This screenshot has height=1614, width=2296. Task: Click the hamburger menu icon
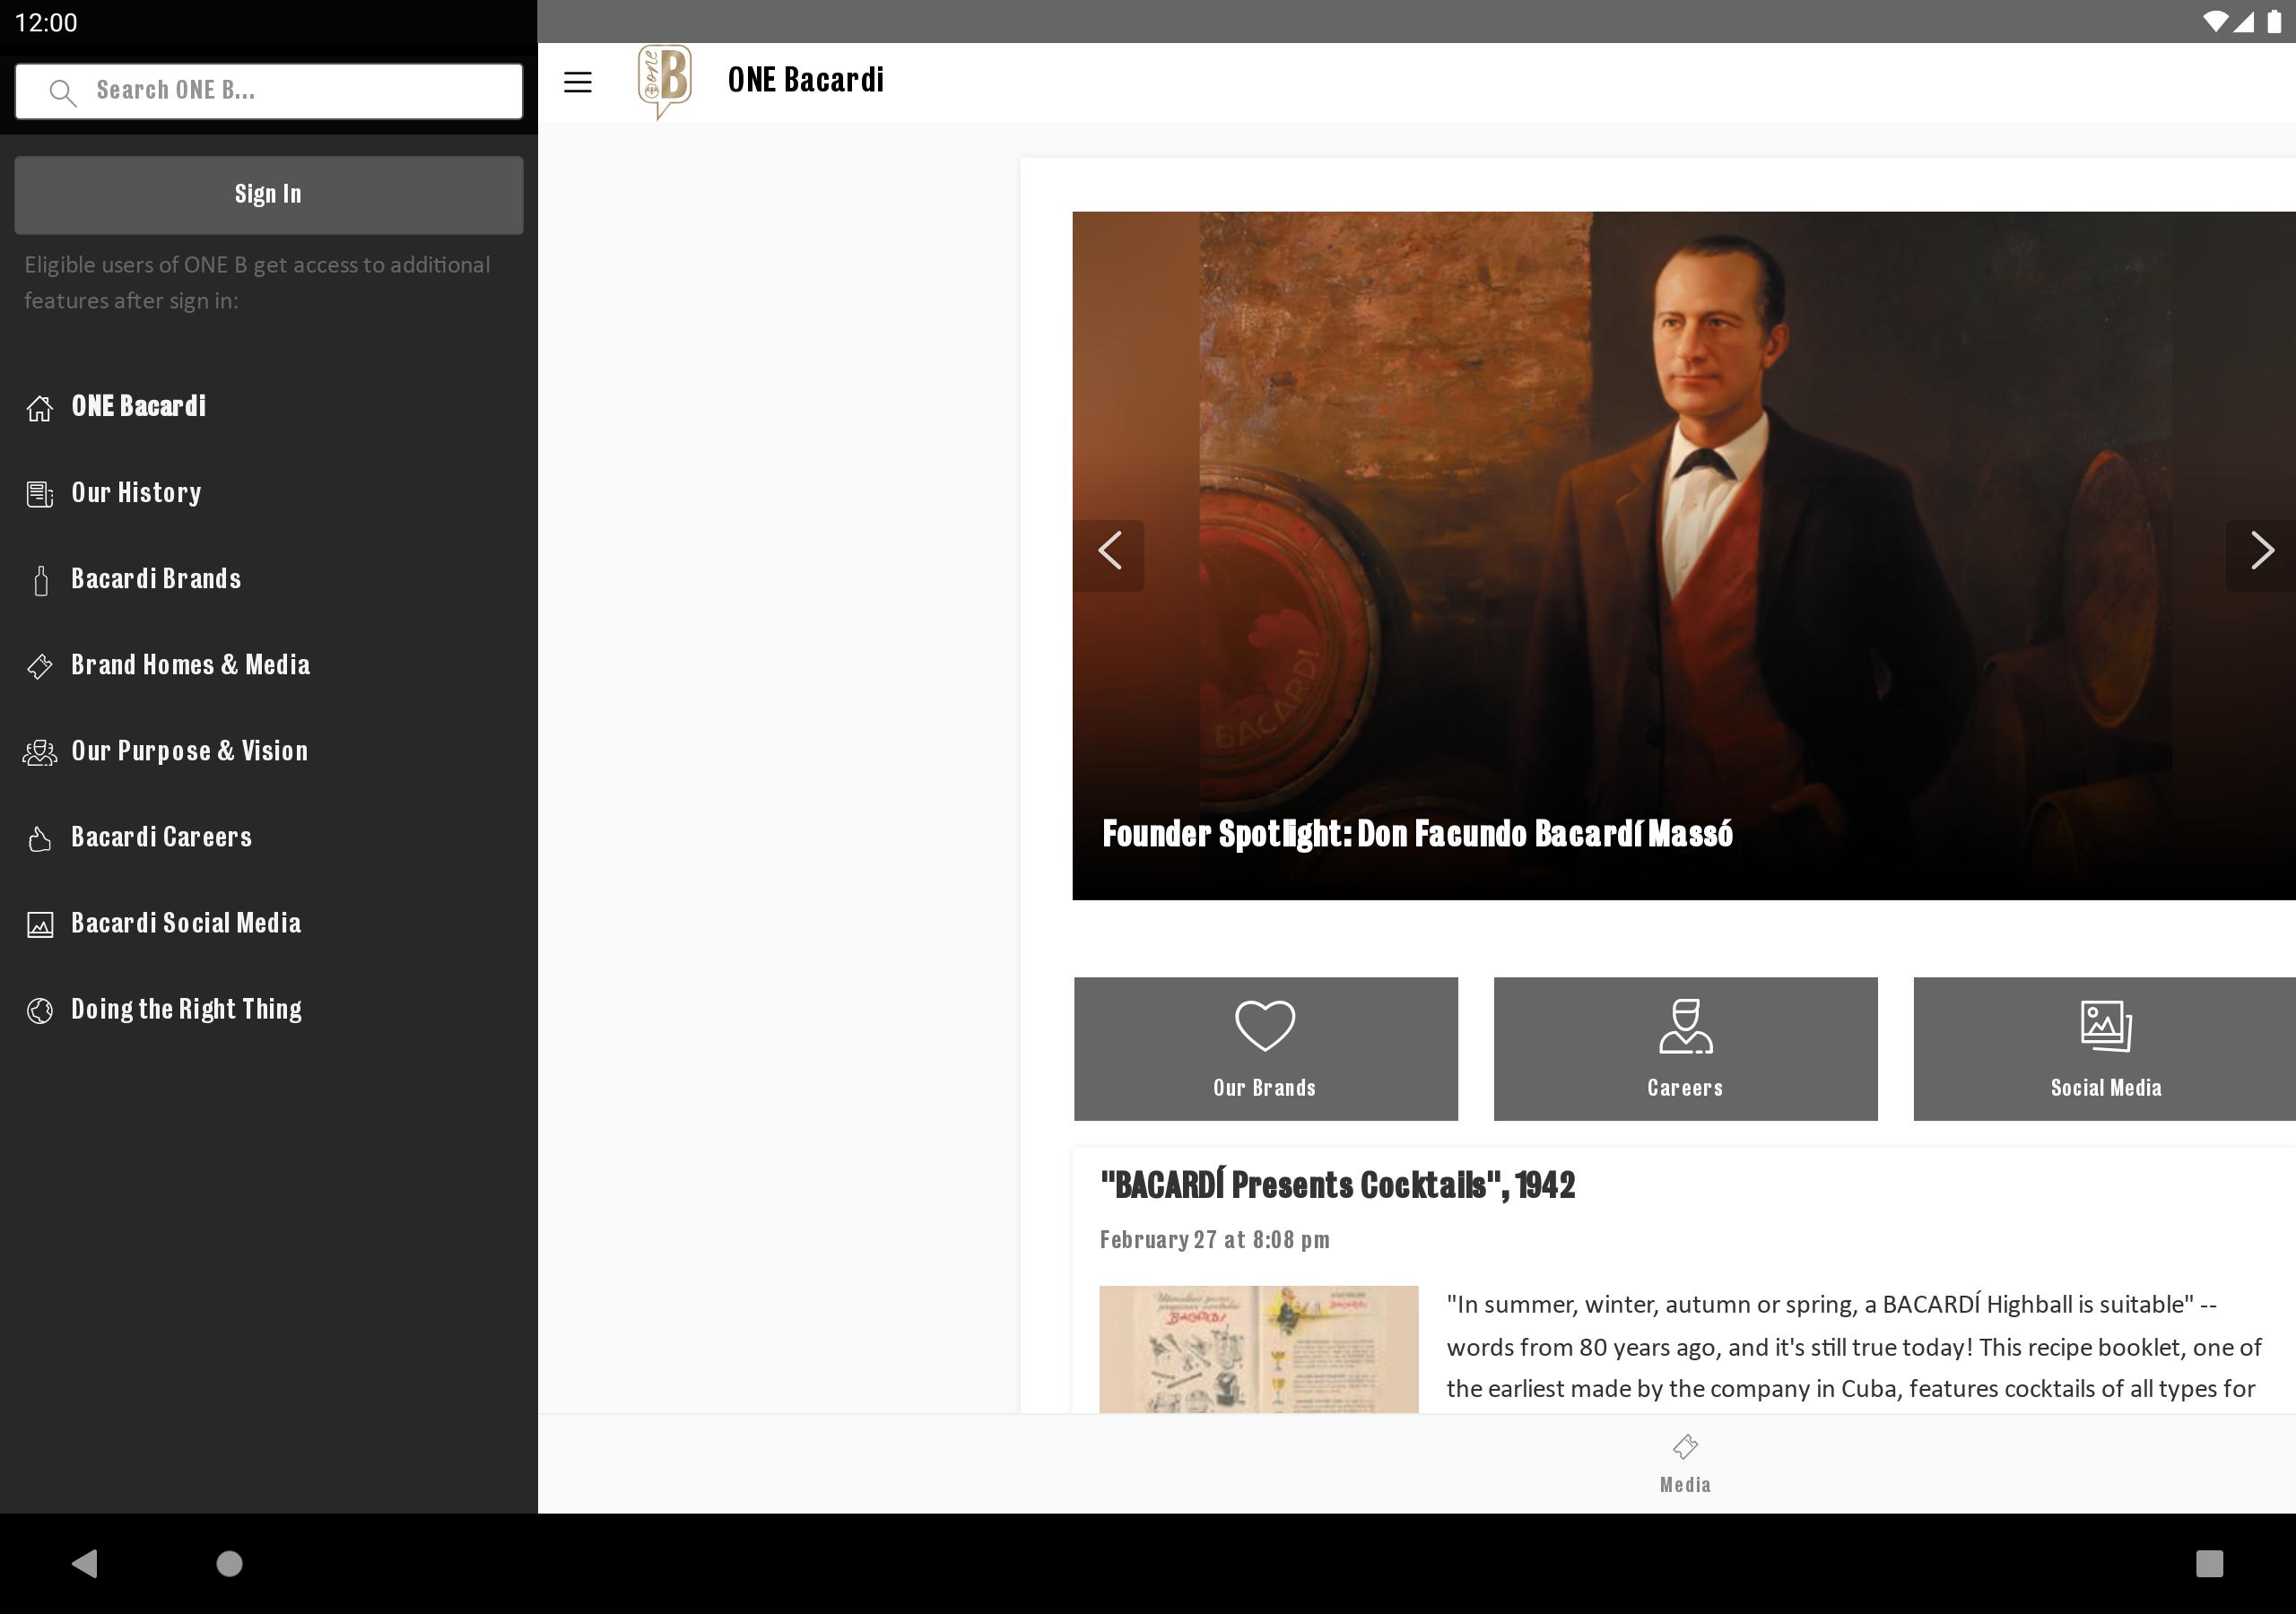pos(577,82)
